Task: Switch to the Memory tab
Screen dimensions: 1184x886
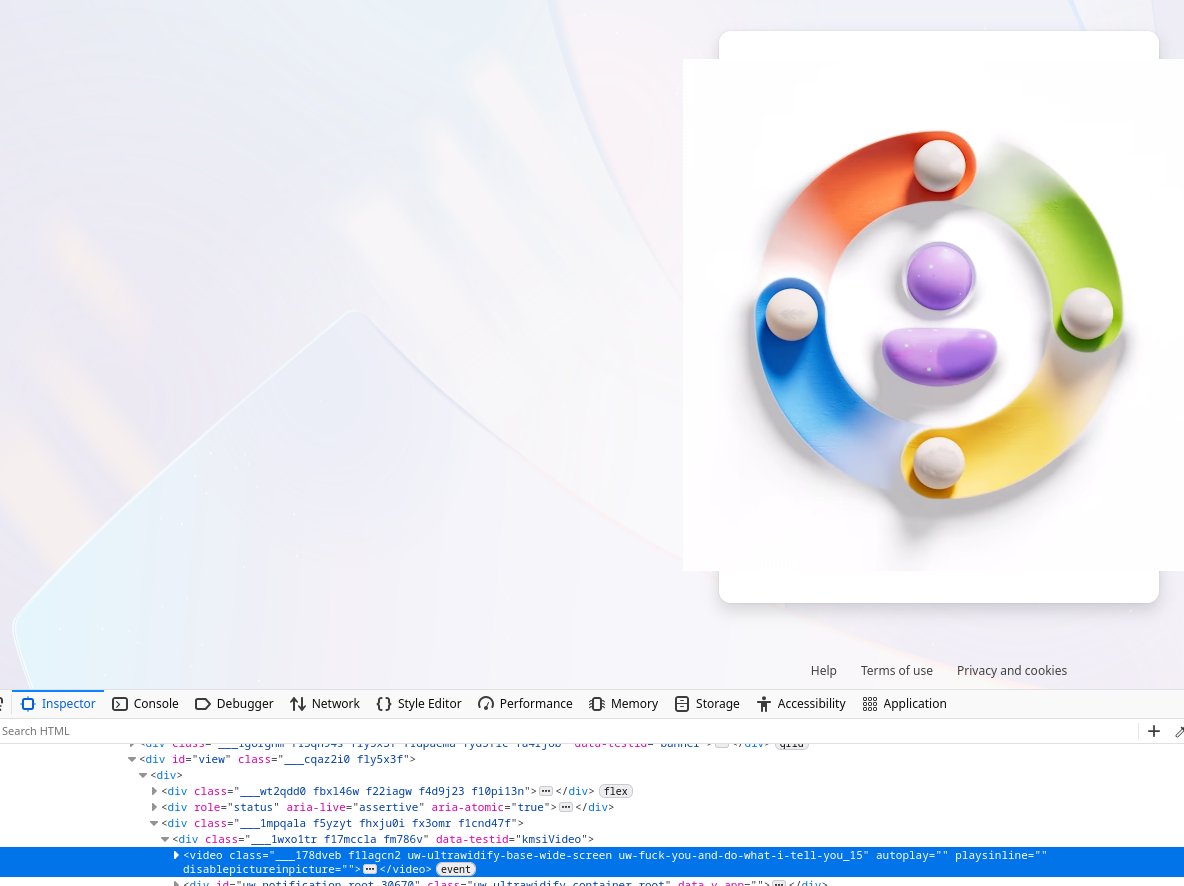Action: pyautogui.click(x=623, y=703)
